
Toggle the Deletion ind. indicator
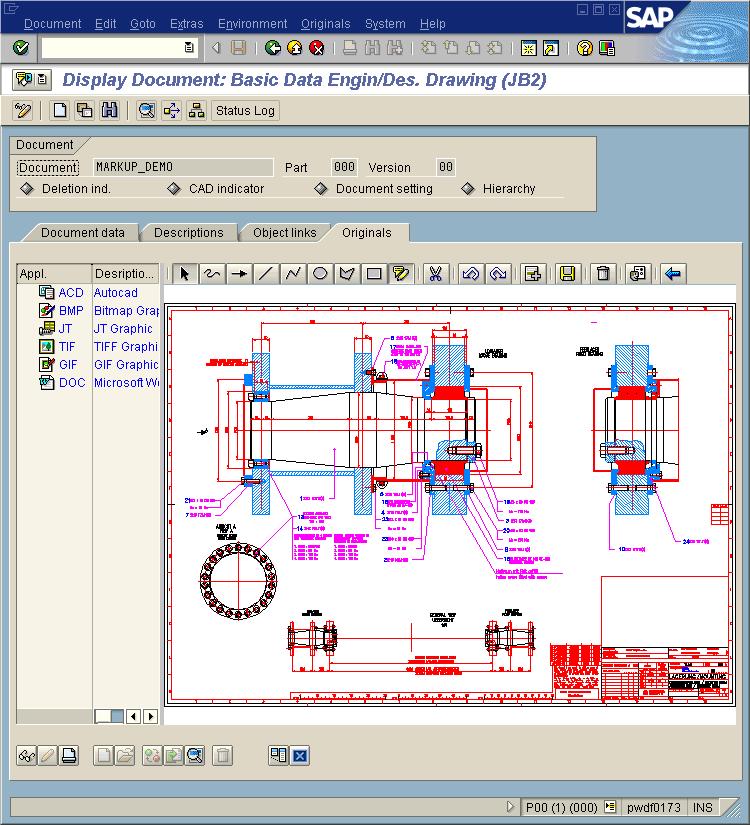tap(27, 189)
